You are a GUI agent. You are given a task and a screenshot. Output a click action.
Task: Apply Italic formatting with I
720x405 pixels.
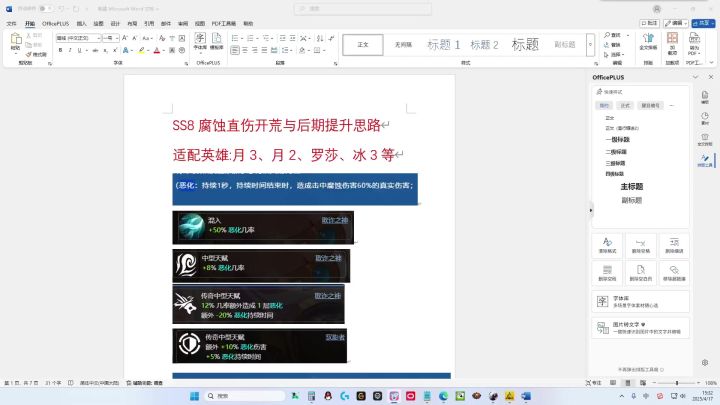click(70, 50)
